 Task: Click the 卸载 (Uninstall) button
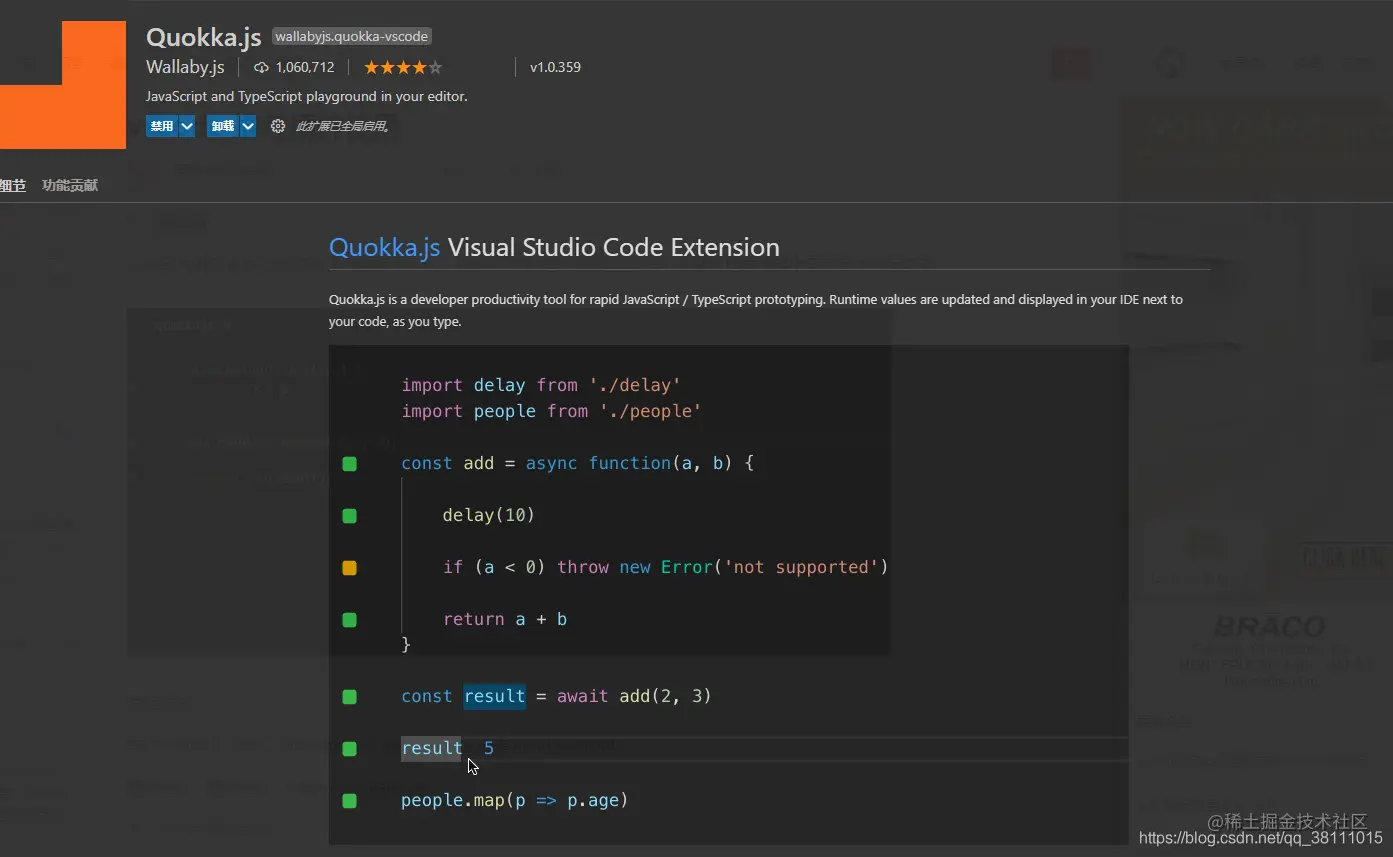tap(223, 126)
